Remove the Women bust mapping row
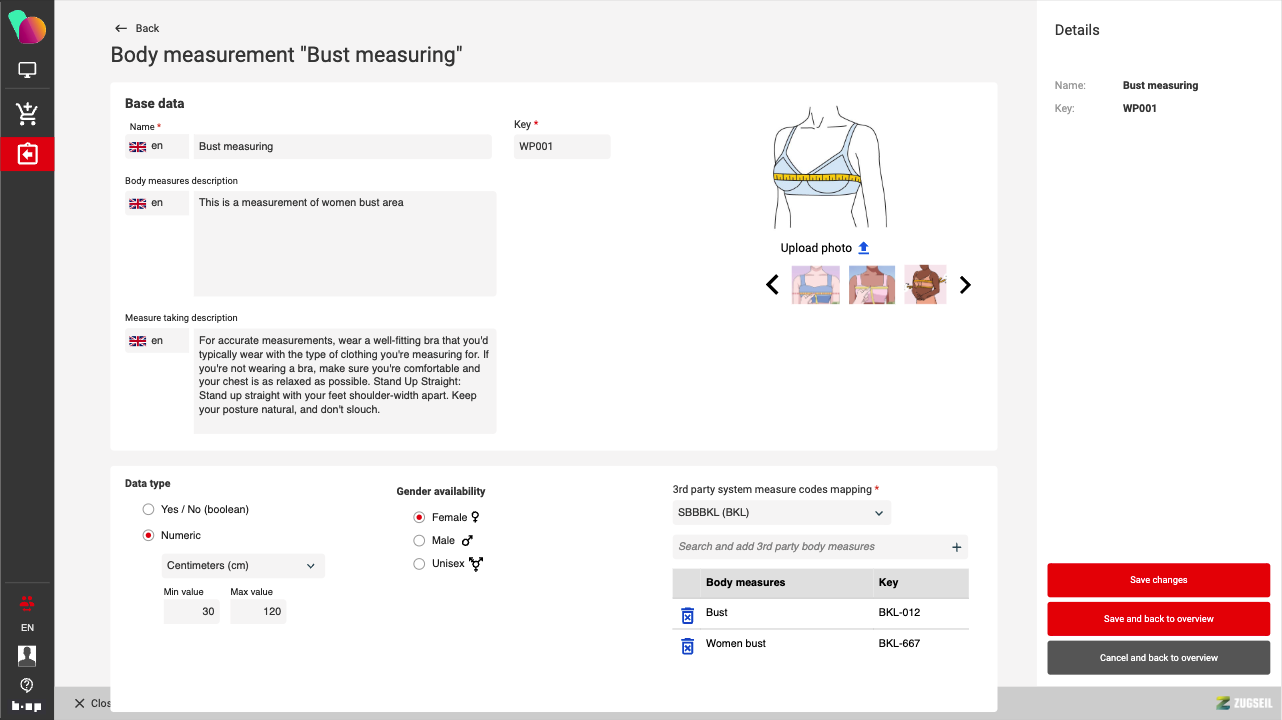 687,645
